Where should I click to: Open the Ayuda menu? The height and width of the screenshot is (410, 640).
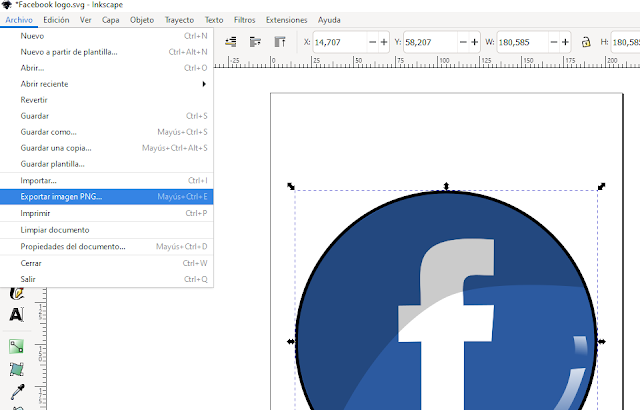pos(329,20)
